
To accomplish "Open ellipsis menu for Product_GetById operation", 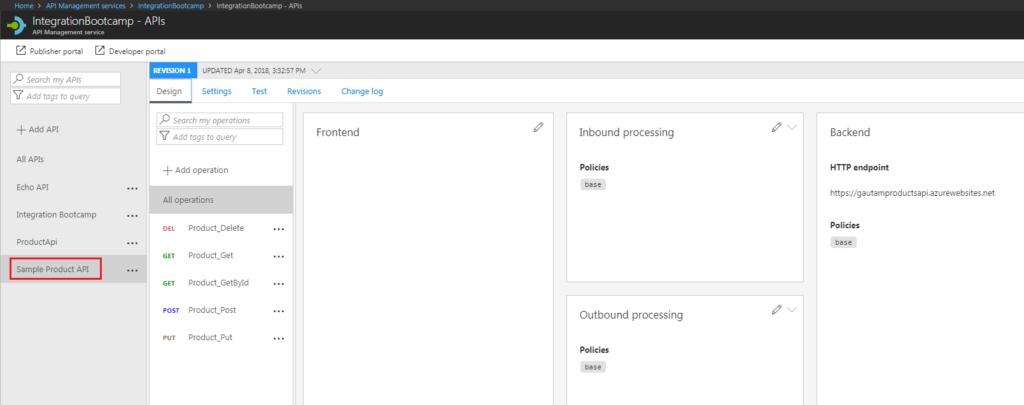I will (279, 284).
